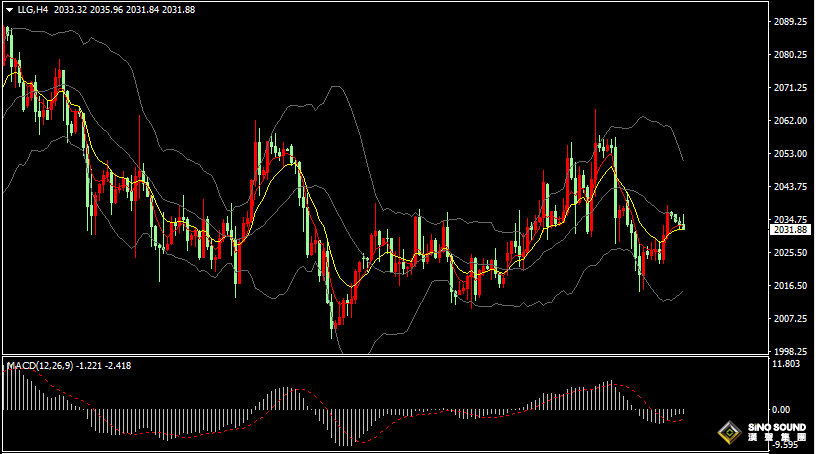
Task: Click the 2062.00 price axis label
Action: (790, 121)
